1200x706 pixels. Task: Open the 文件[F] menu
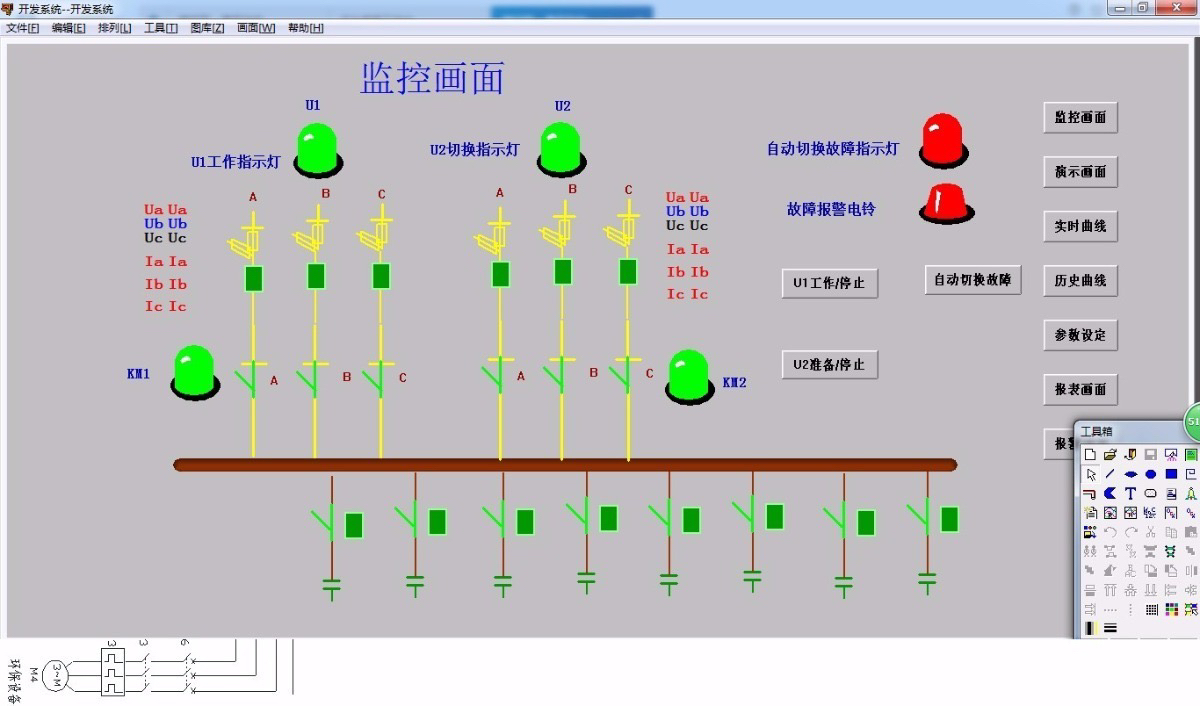click(23, 28)
